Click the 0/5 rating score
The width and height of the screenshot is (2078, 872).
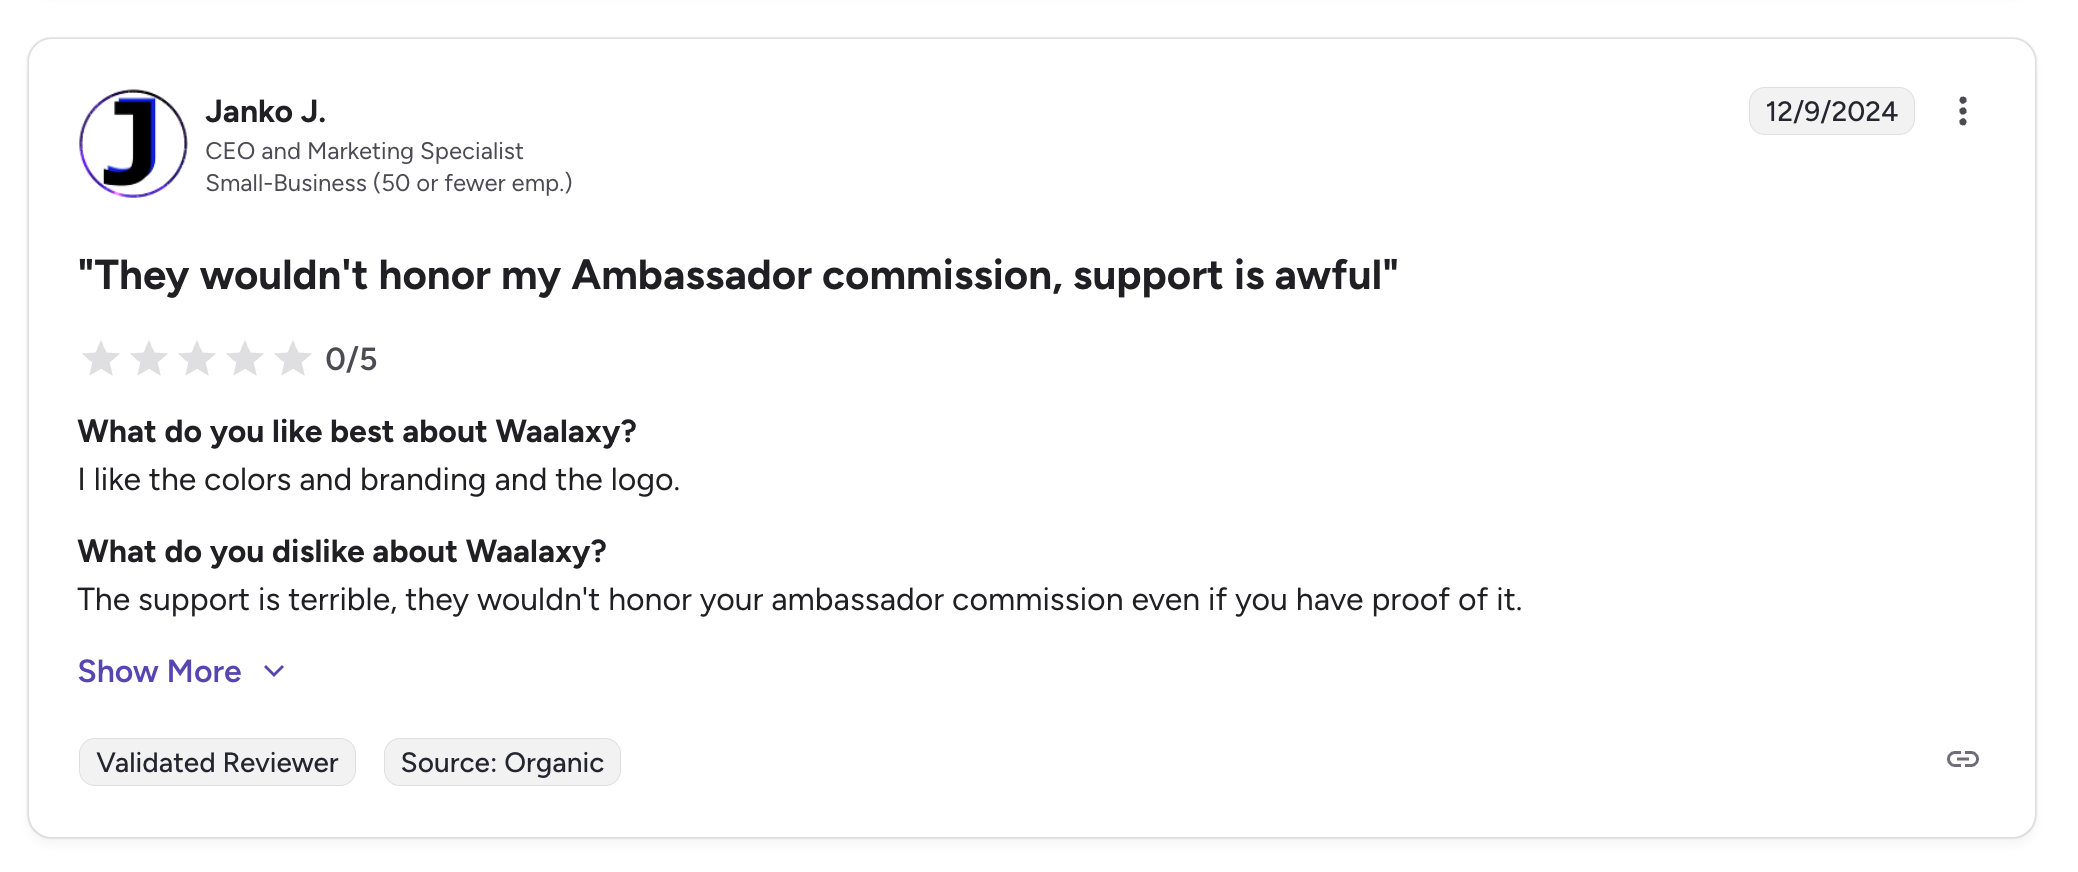click(351, 359)
